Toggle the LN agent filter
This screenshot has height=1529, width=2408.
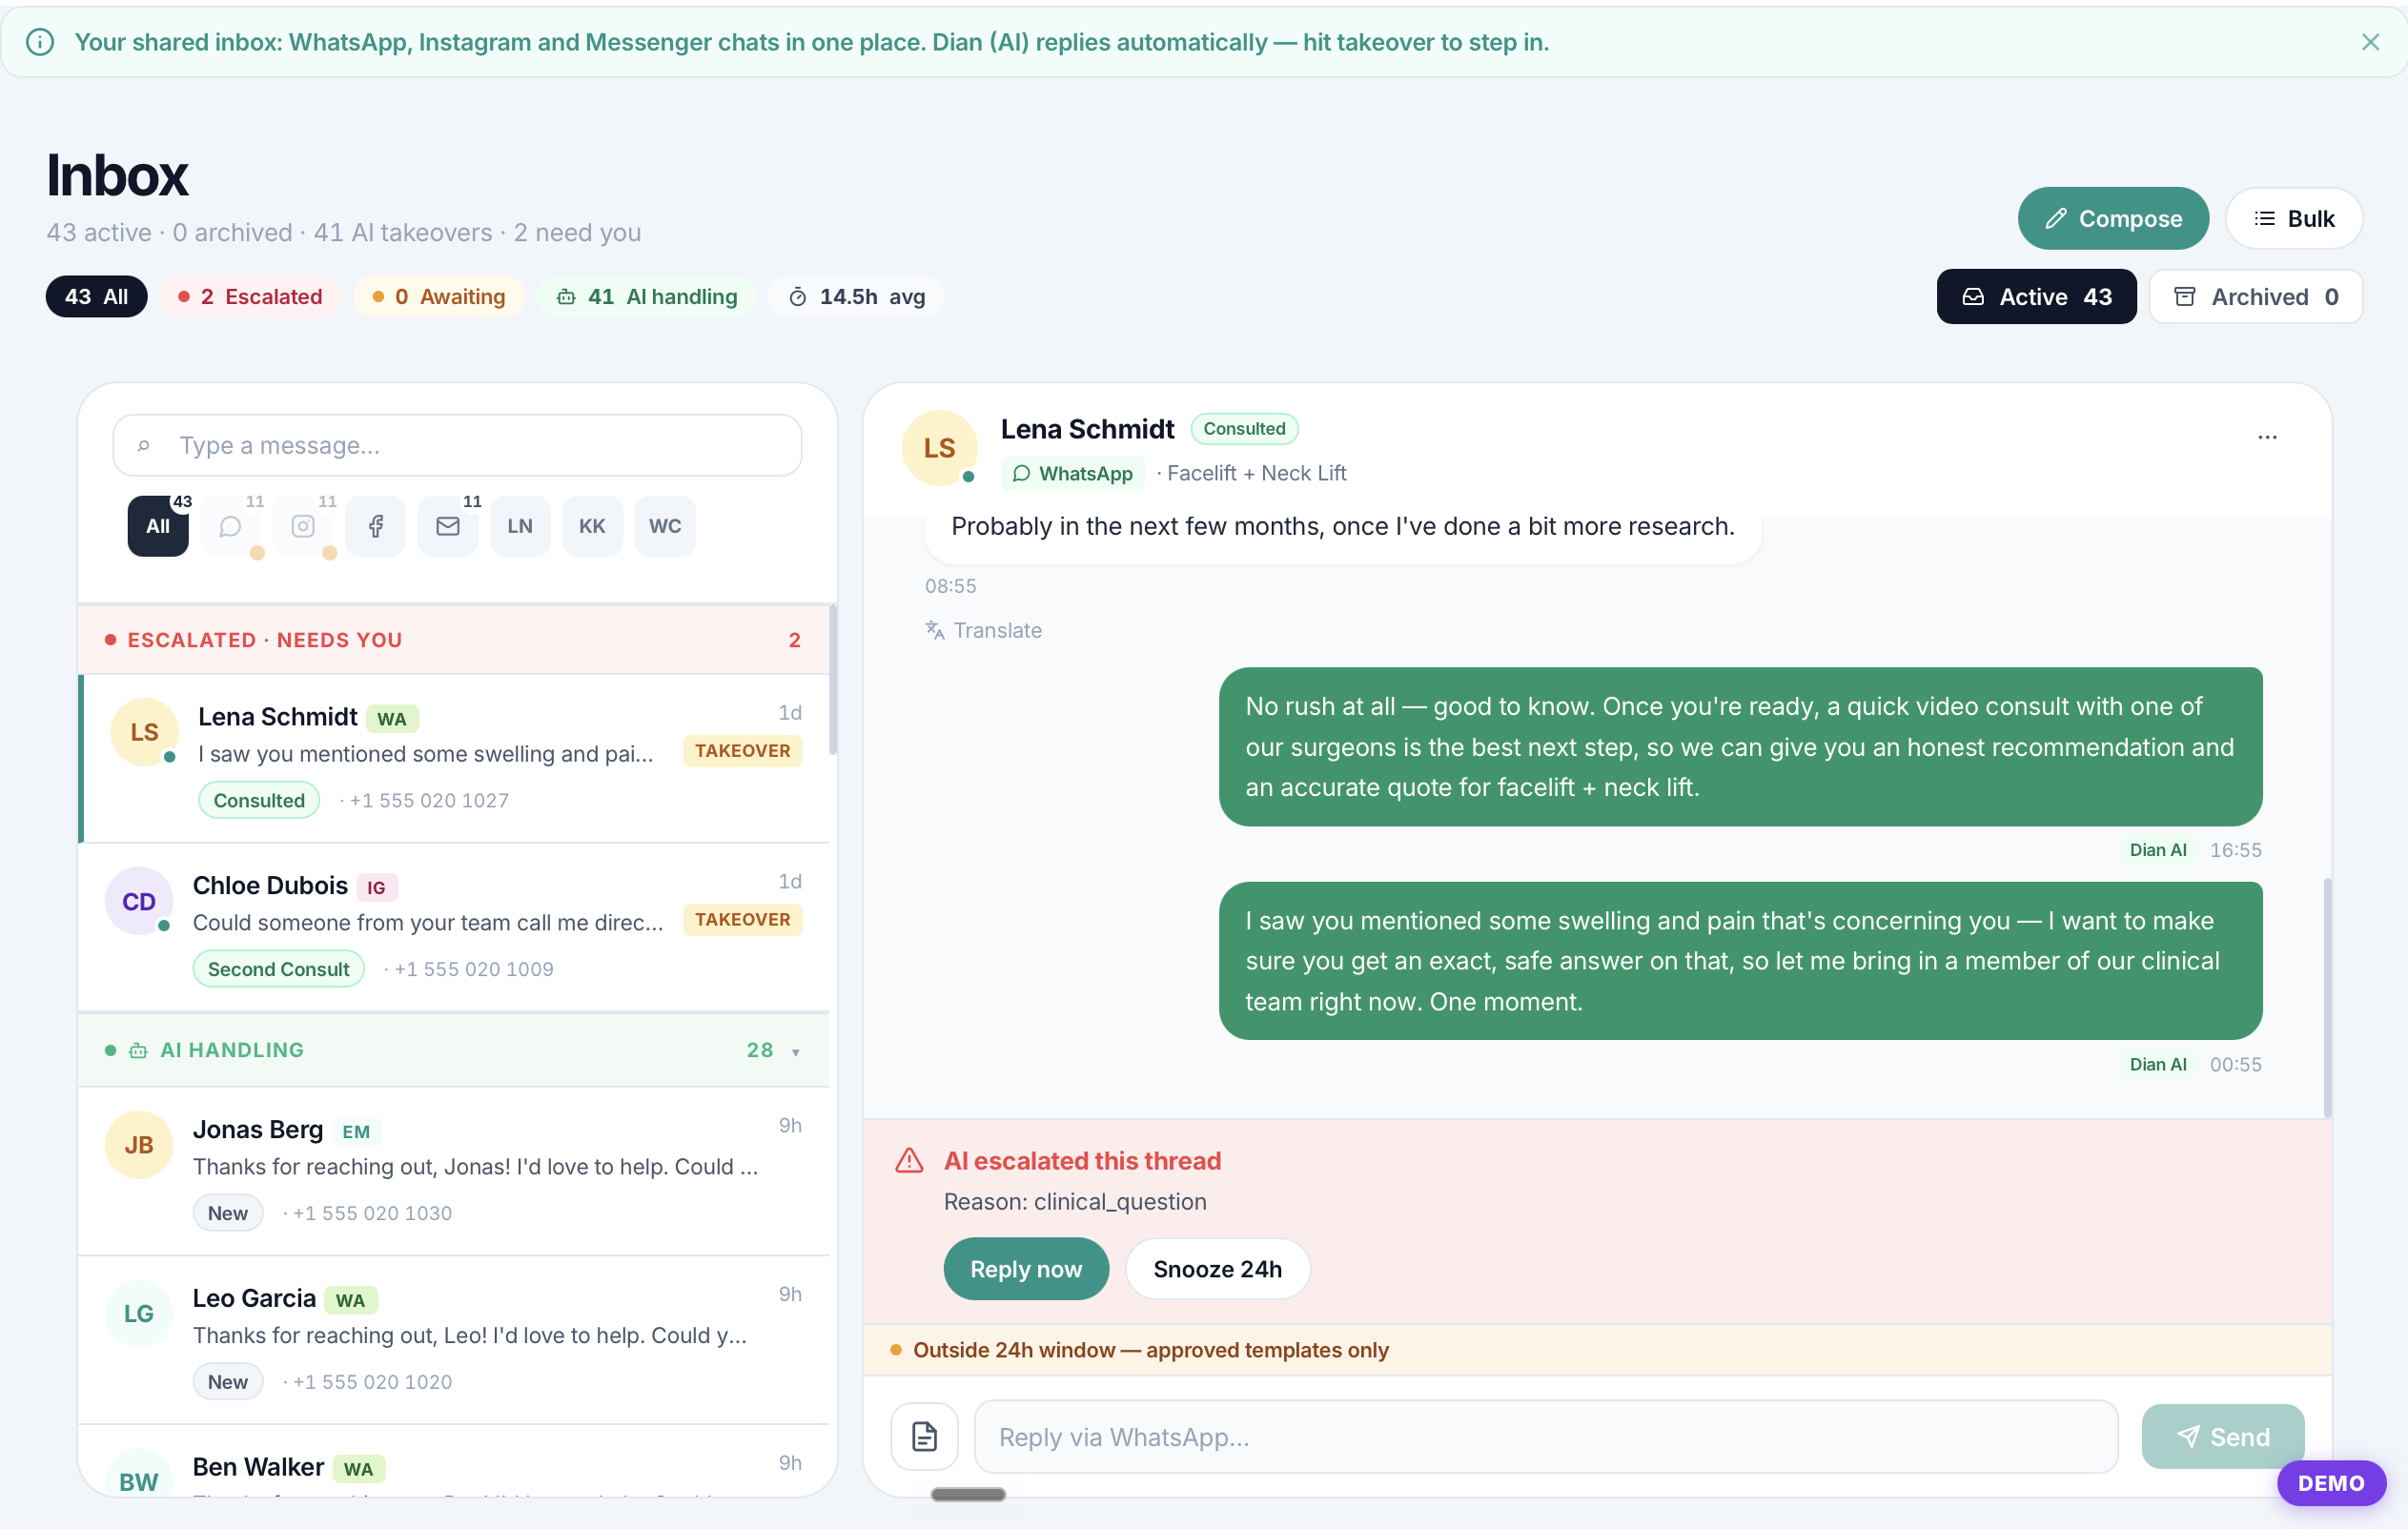tap(520, 526)
